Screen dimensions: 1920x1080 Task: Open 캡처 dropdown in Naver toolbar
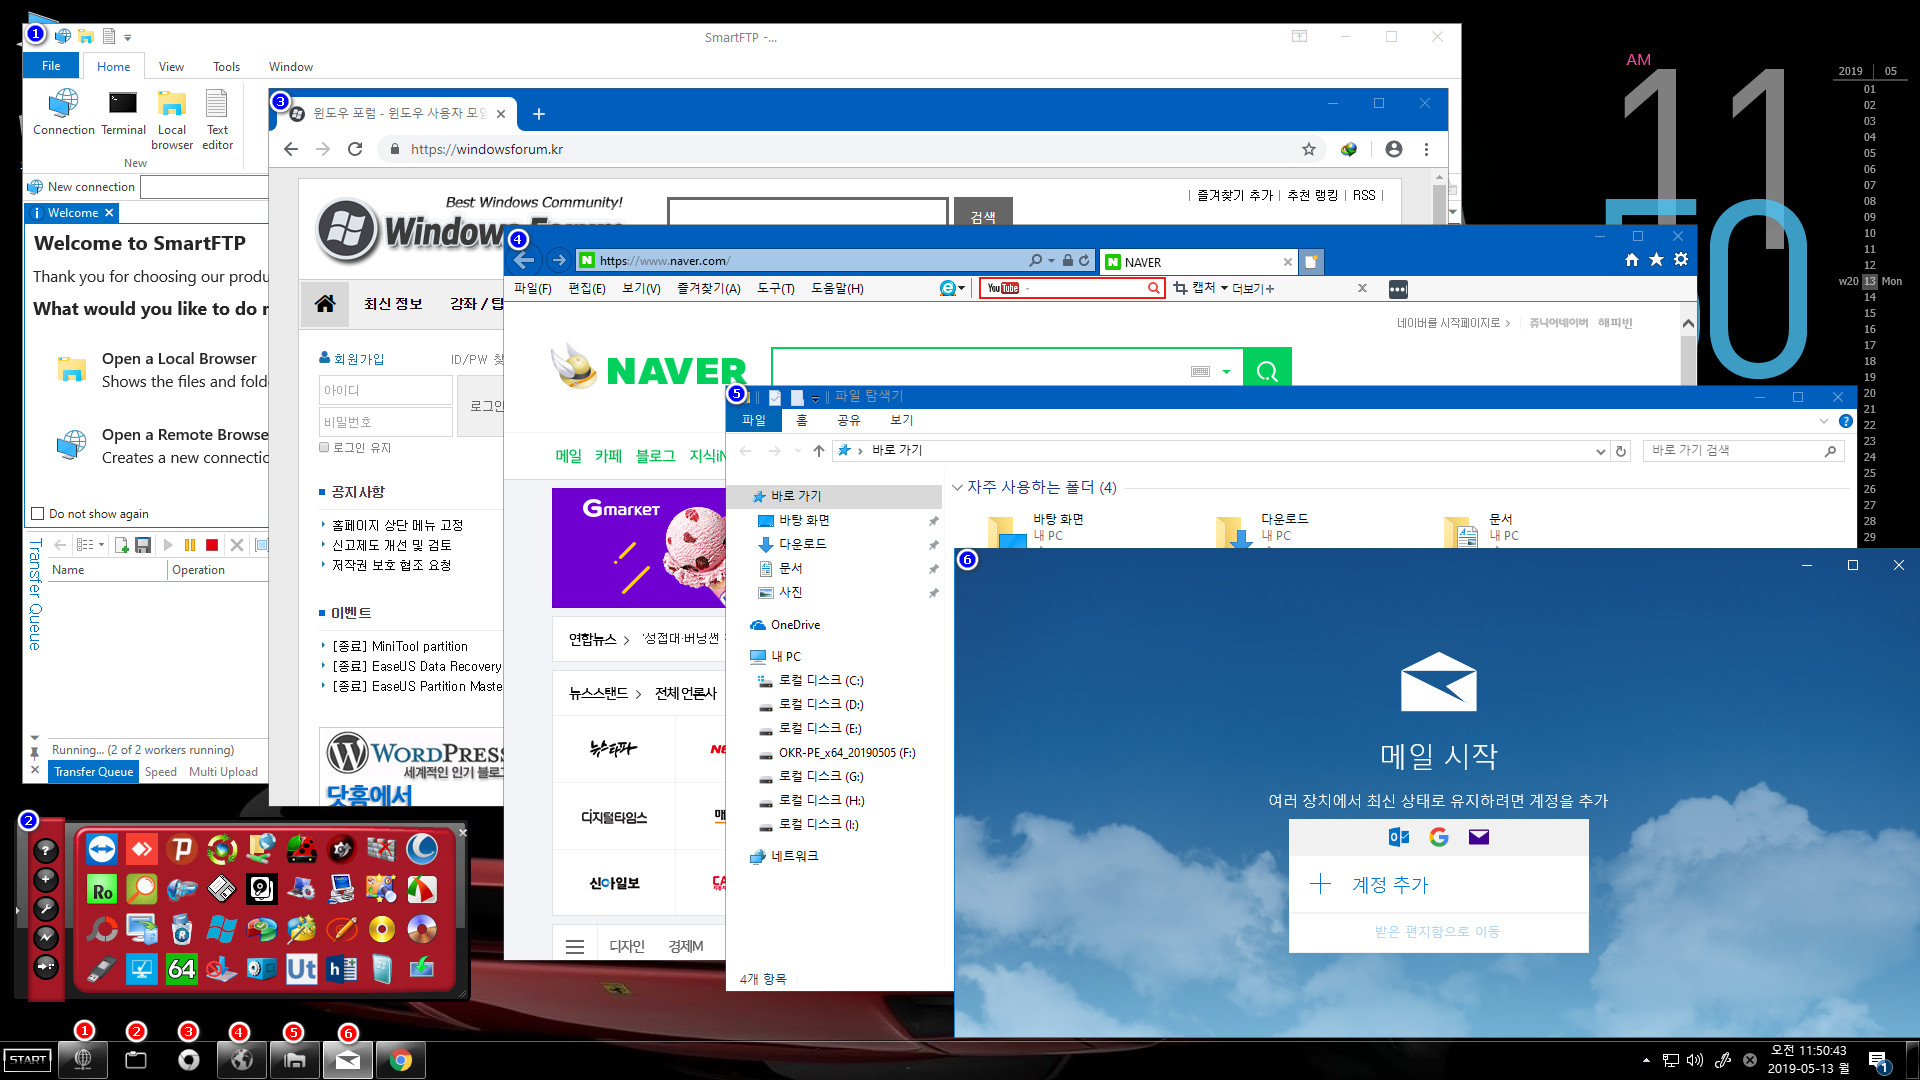(1223, 288)
